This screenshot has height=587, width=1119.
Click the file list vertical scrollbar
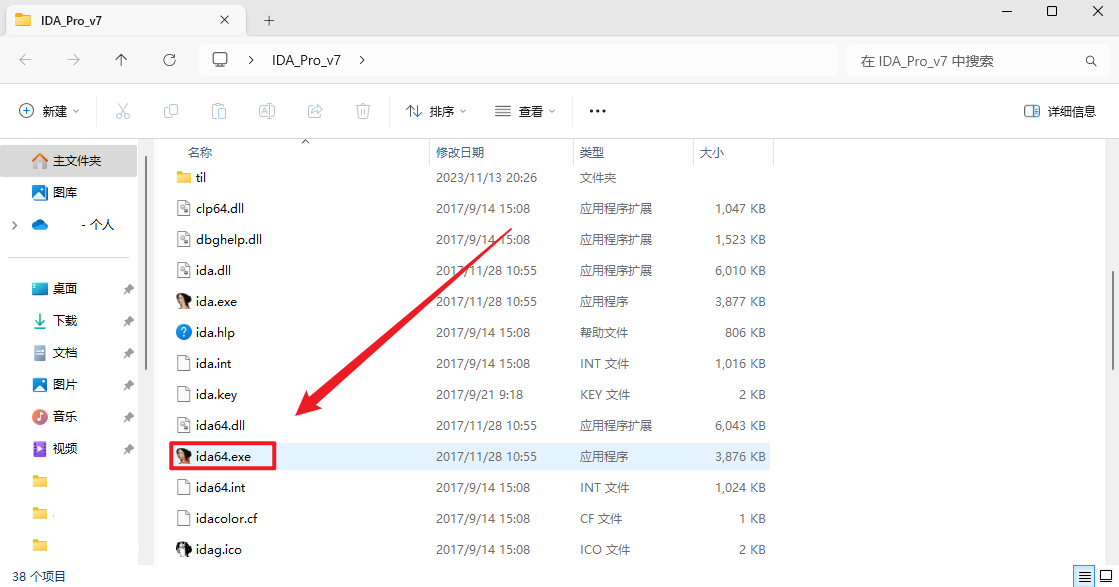tap(1113, 320)
